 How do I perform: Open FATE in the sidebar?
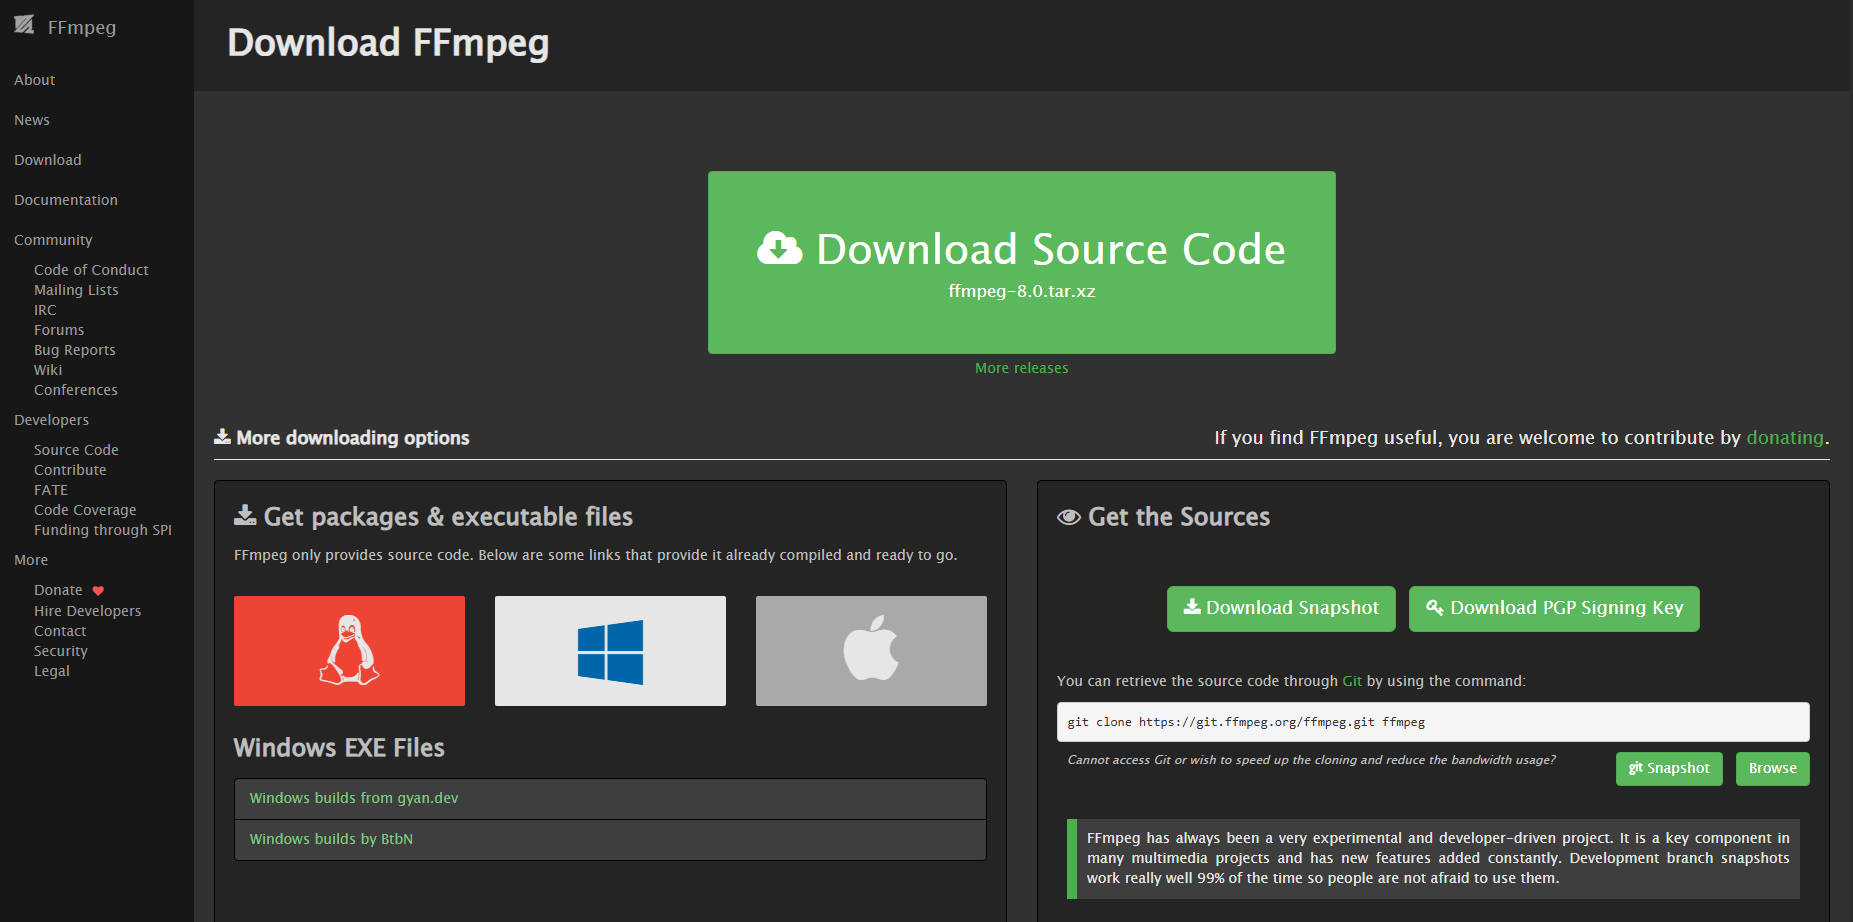coord(51,490)
